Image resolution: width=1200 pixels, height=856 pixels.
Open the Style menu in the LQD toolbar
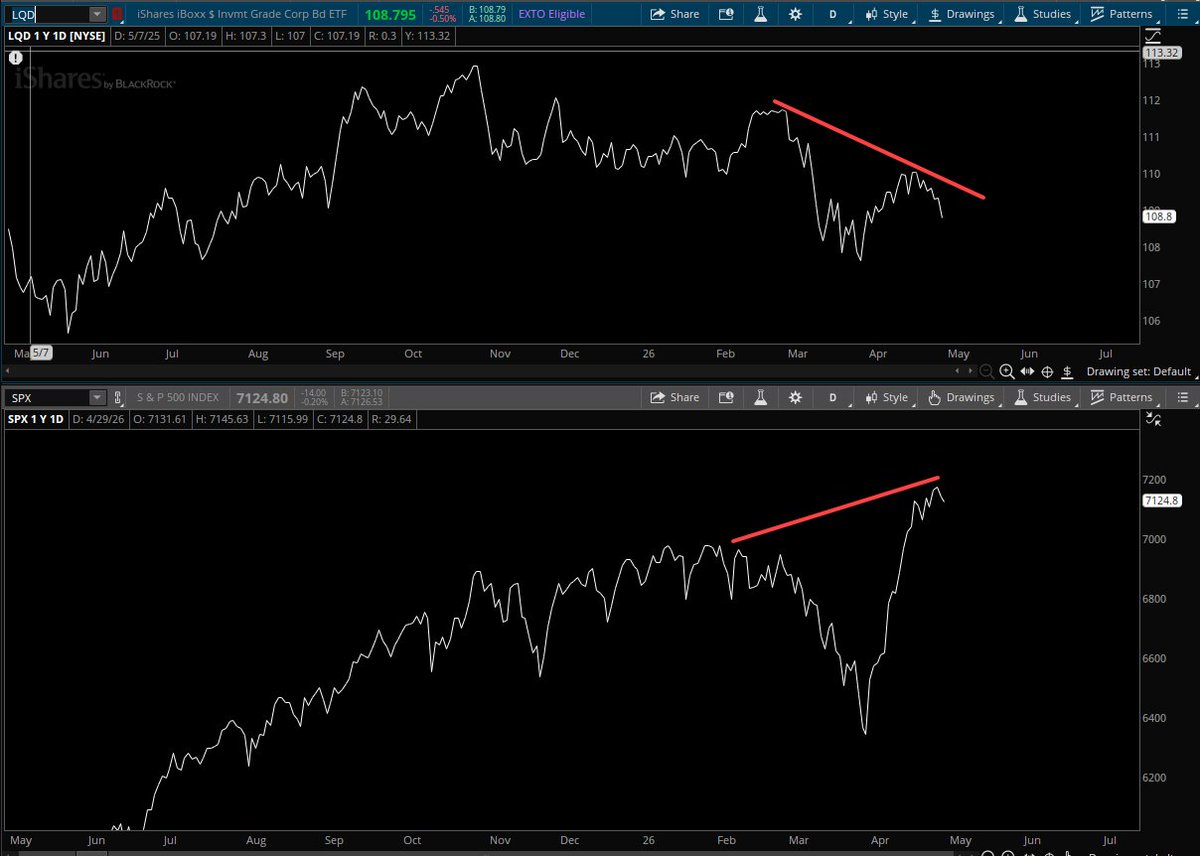click(x=885, y=14)
